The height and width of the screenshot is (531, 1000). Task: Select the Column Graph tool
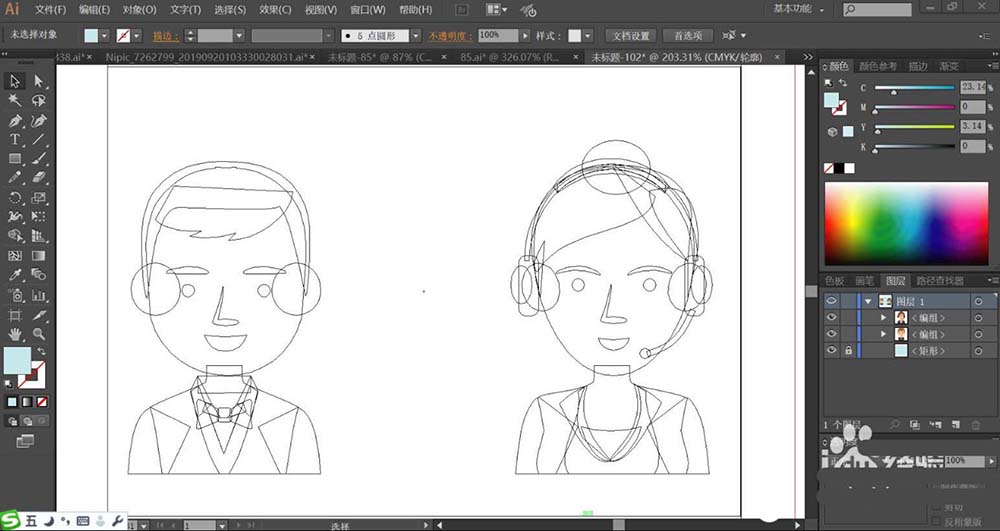(x=39, y=295)
